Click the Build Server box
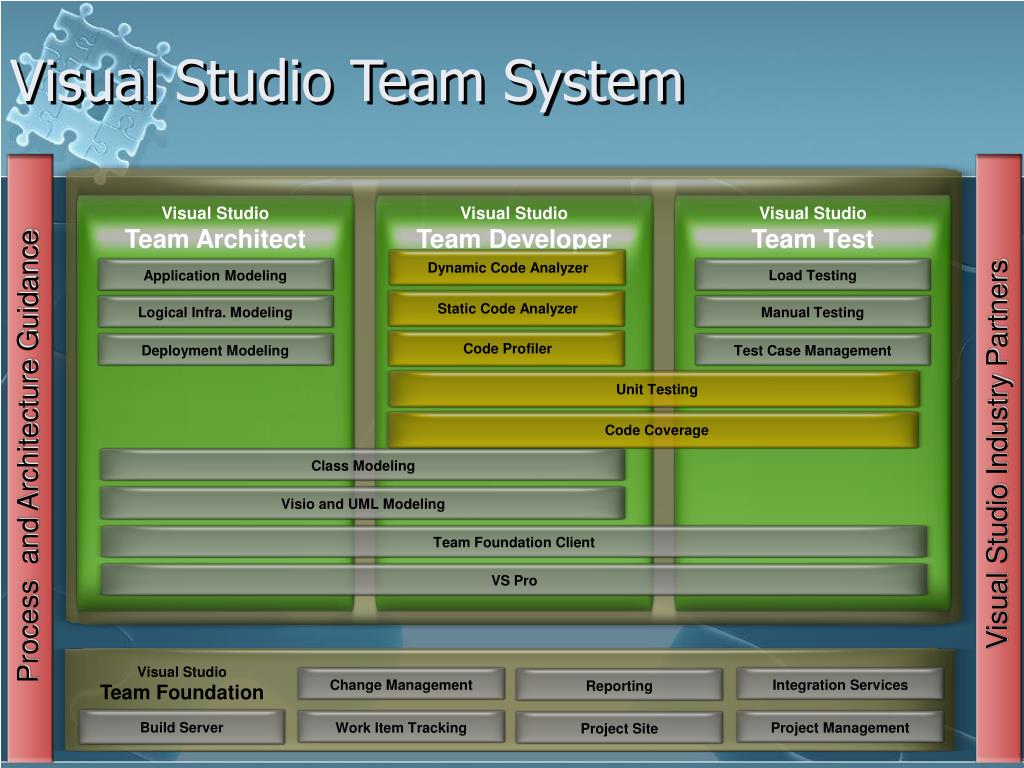1024x768 pixels. pos(182,727)
